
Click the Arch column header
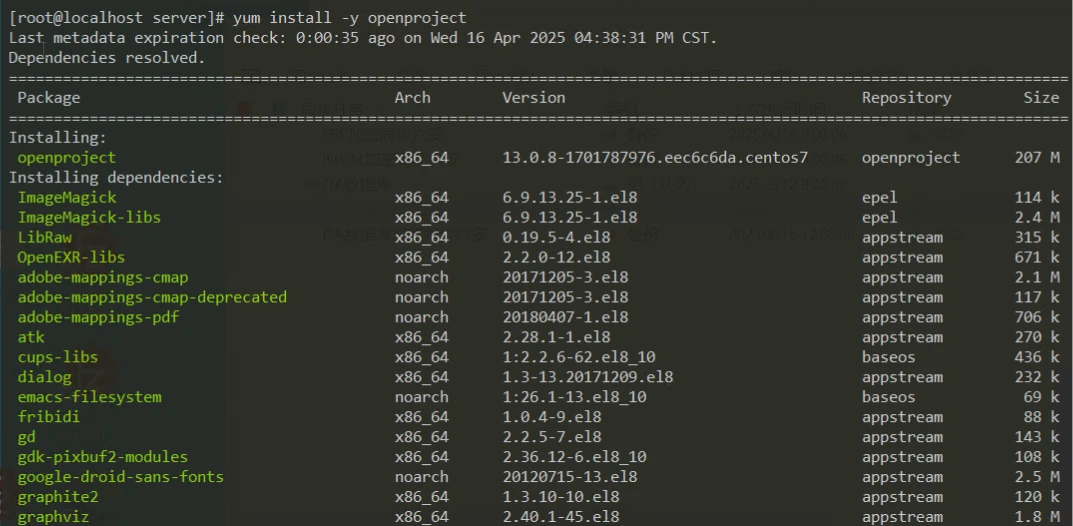coord(413,98)
